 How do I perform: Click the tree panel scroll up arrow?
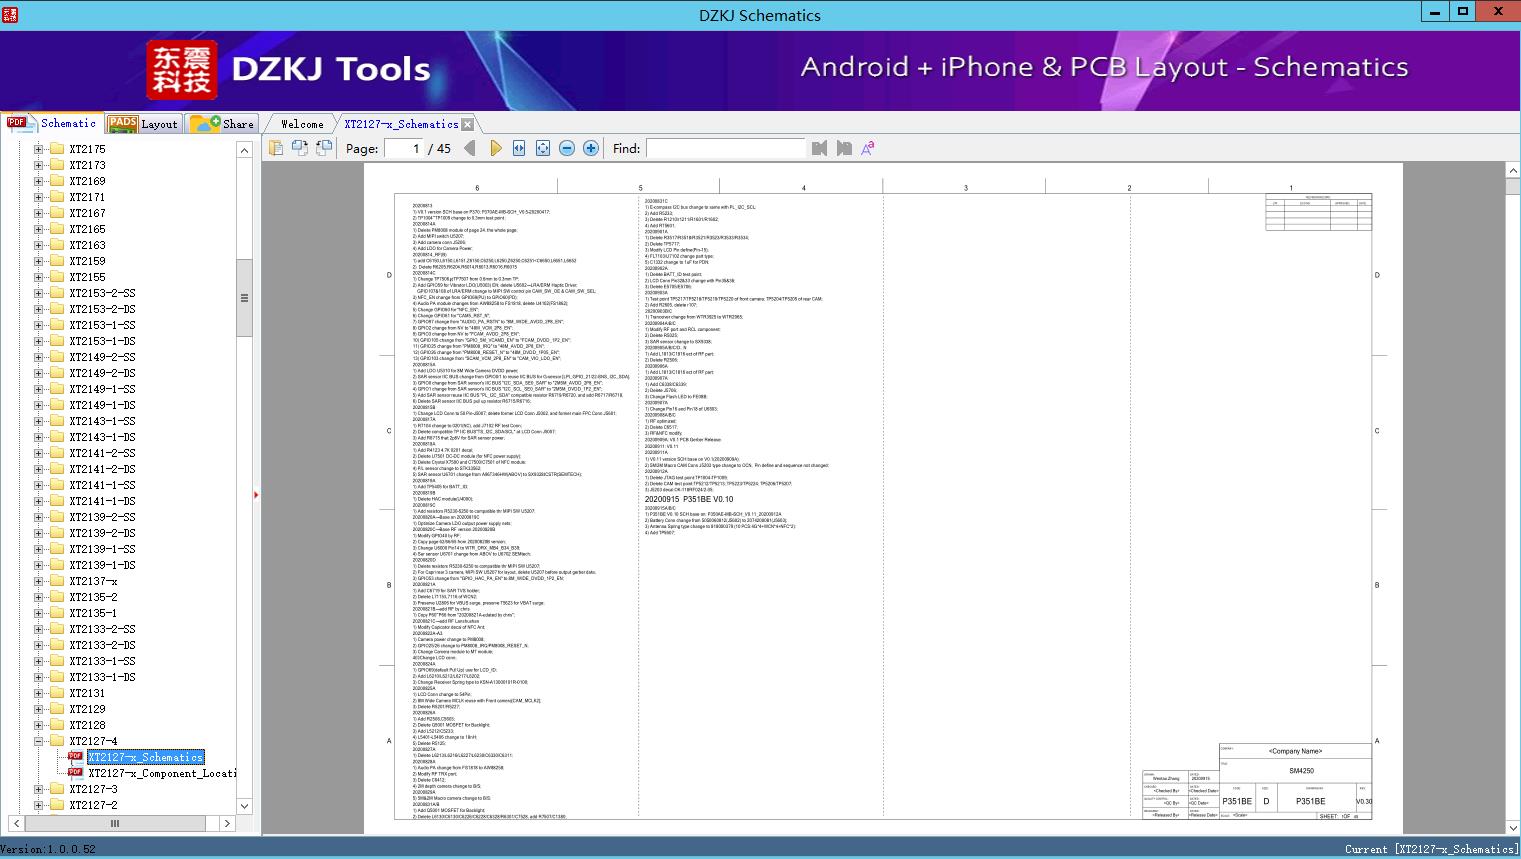(244, 150)
